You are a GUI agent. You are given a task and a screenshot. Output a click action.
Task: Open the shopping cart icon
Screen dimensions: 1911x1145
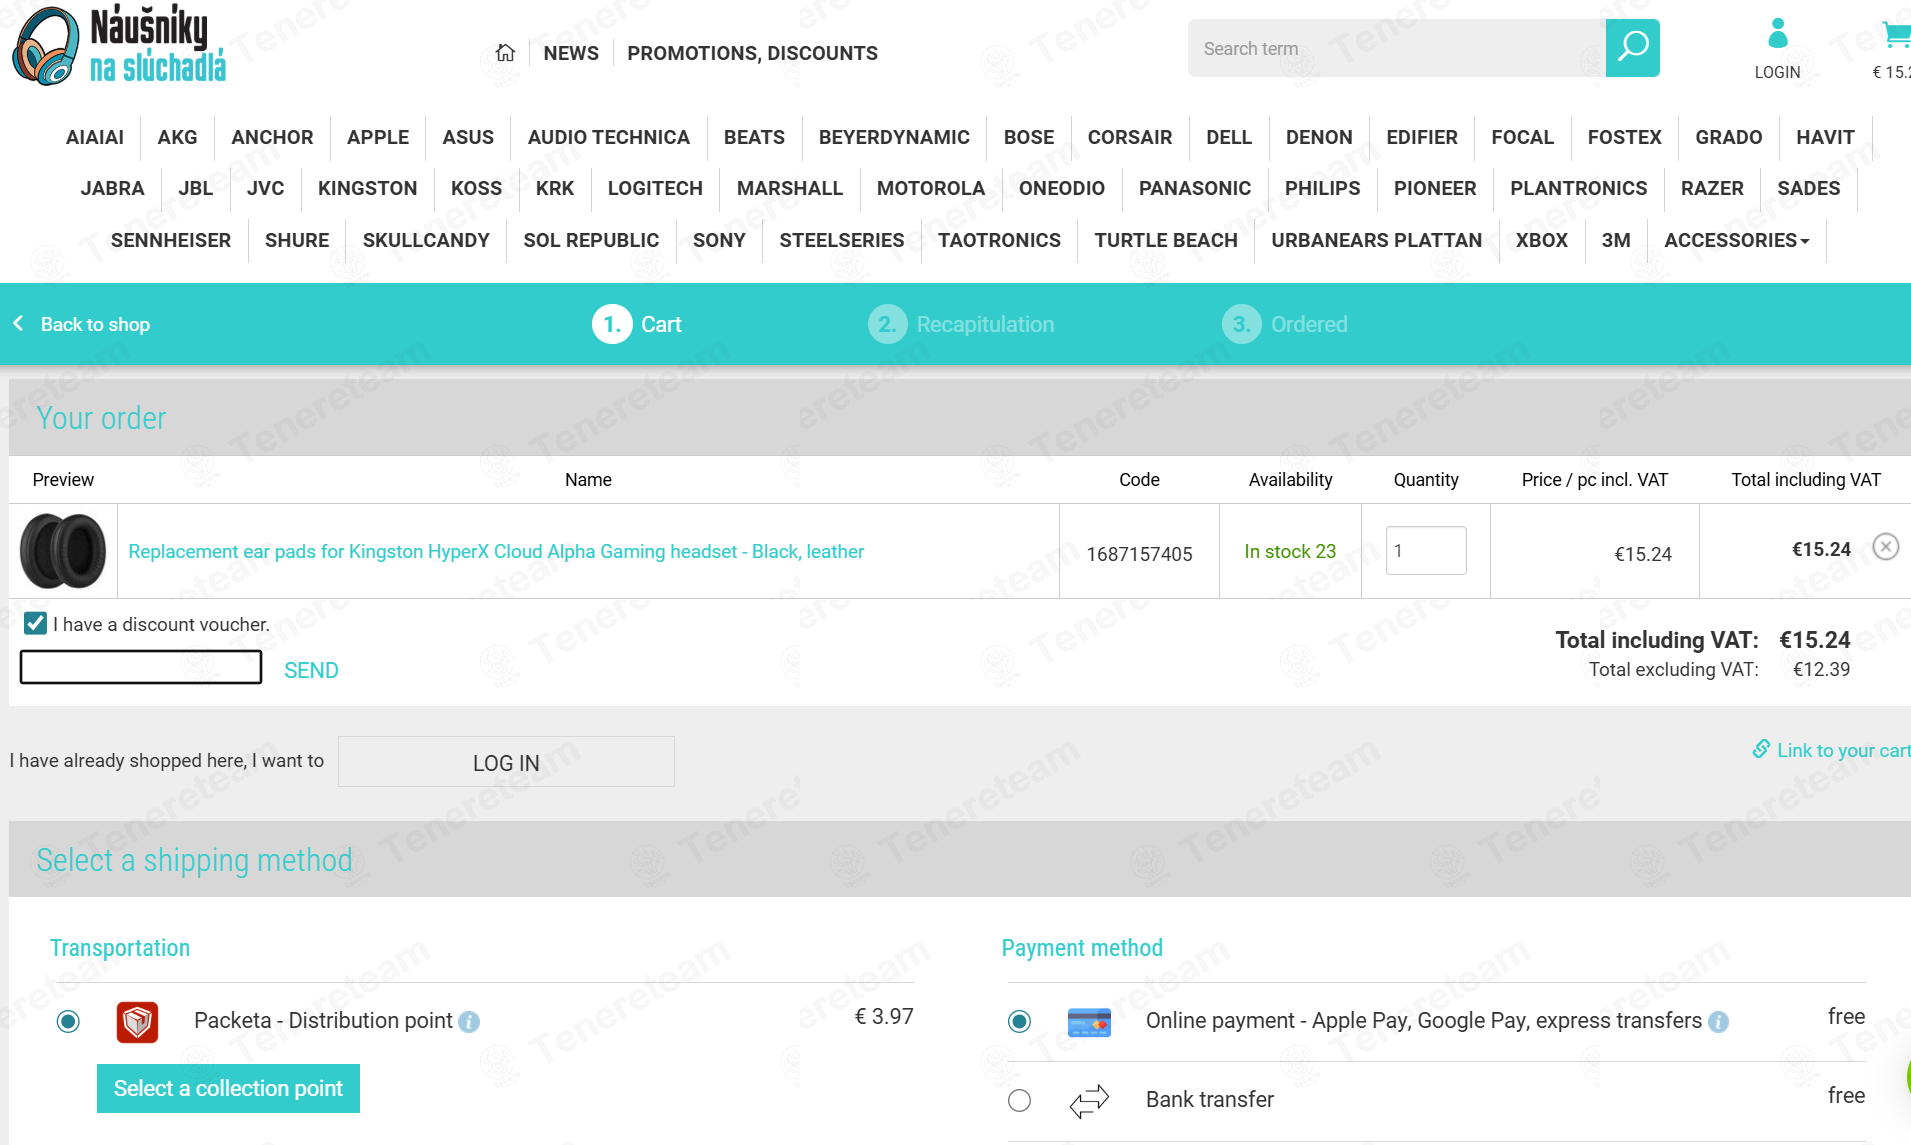point(1895,36)
